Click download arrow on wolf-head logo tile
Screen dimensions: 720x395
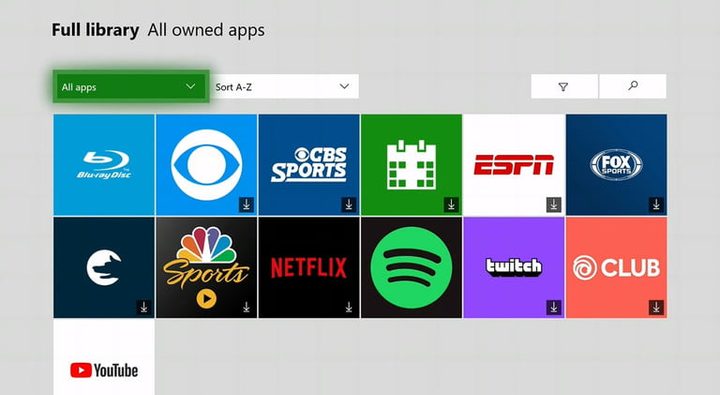(x=144, y=307)
